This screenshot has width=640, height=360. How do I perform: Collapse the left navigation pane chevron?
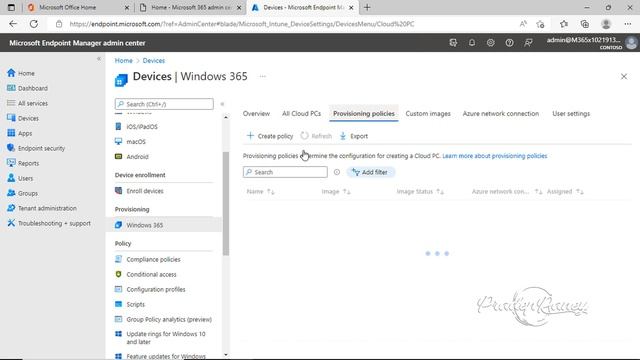(99, 59)
